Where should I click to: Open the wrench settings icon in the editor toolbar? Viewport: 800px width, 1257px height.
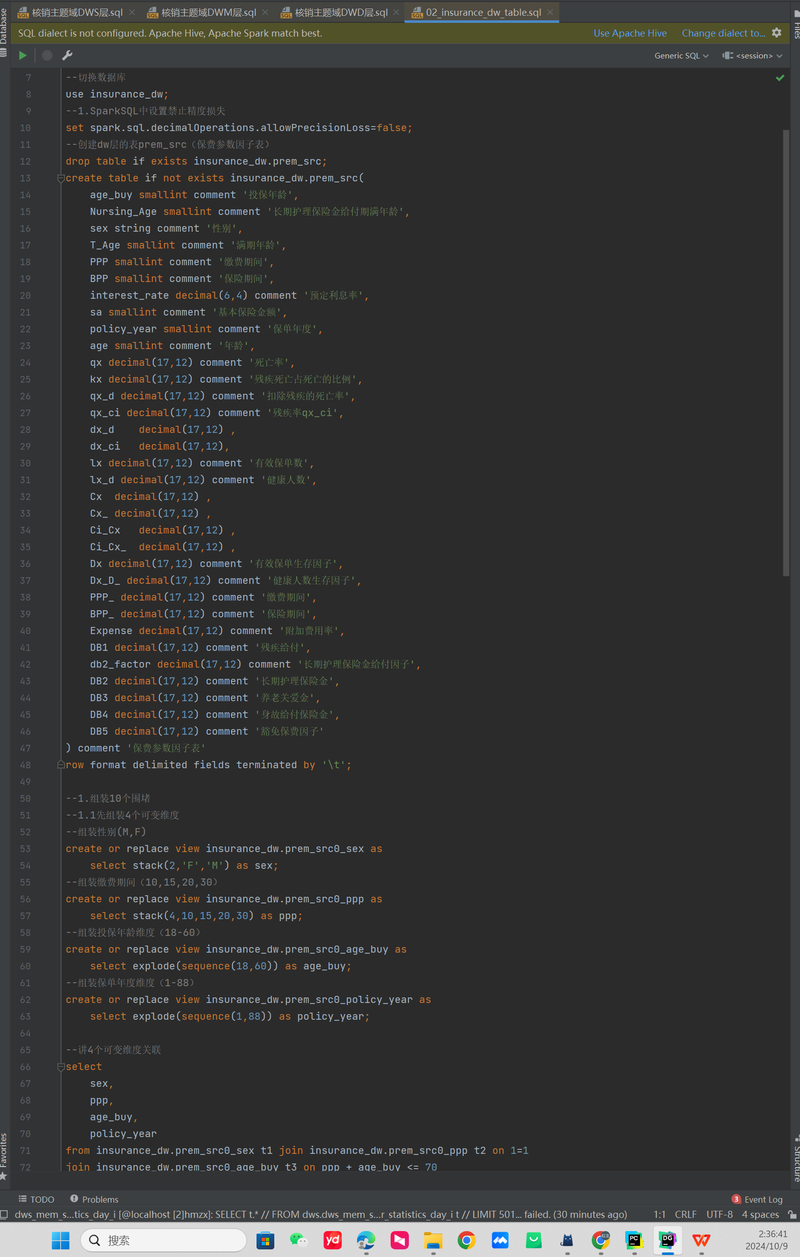click(67, 56)
